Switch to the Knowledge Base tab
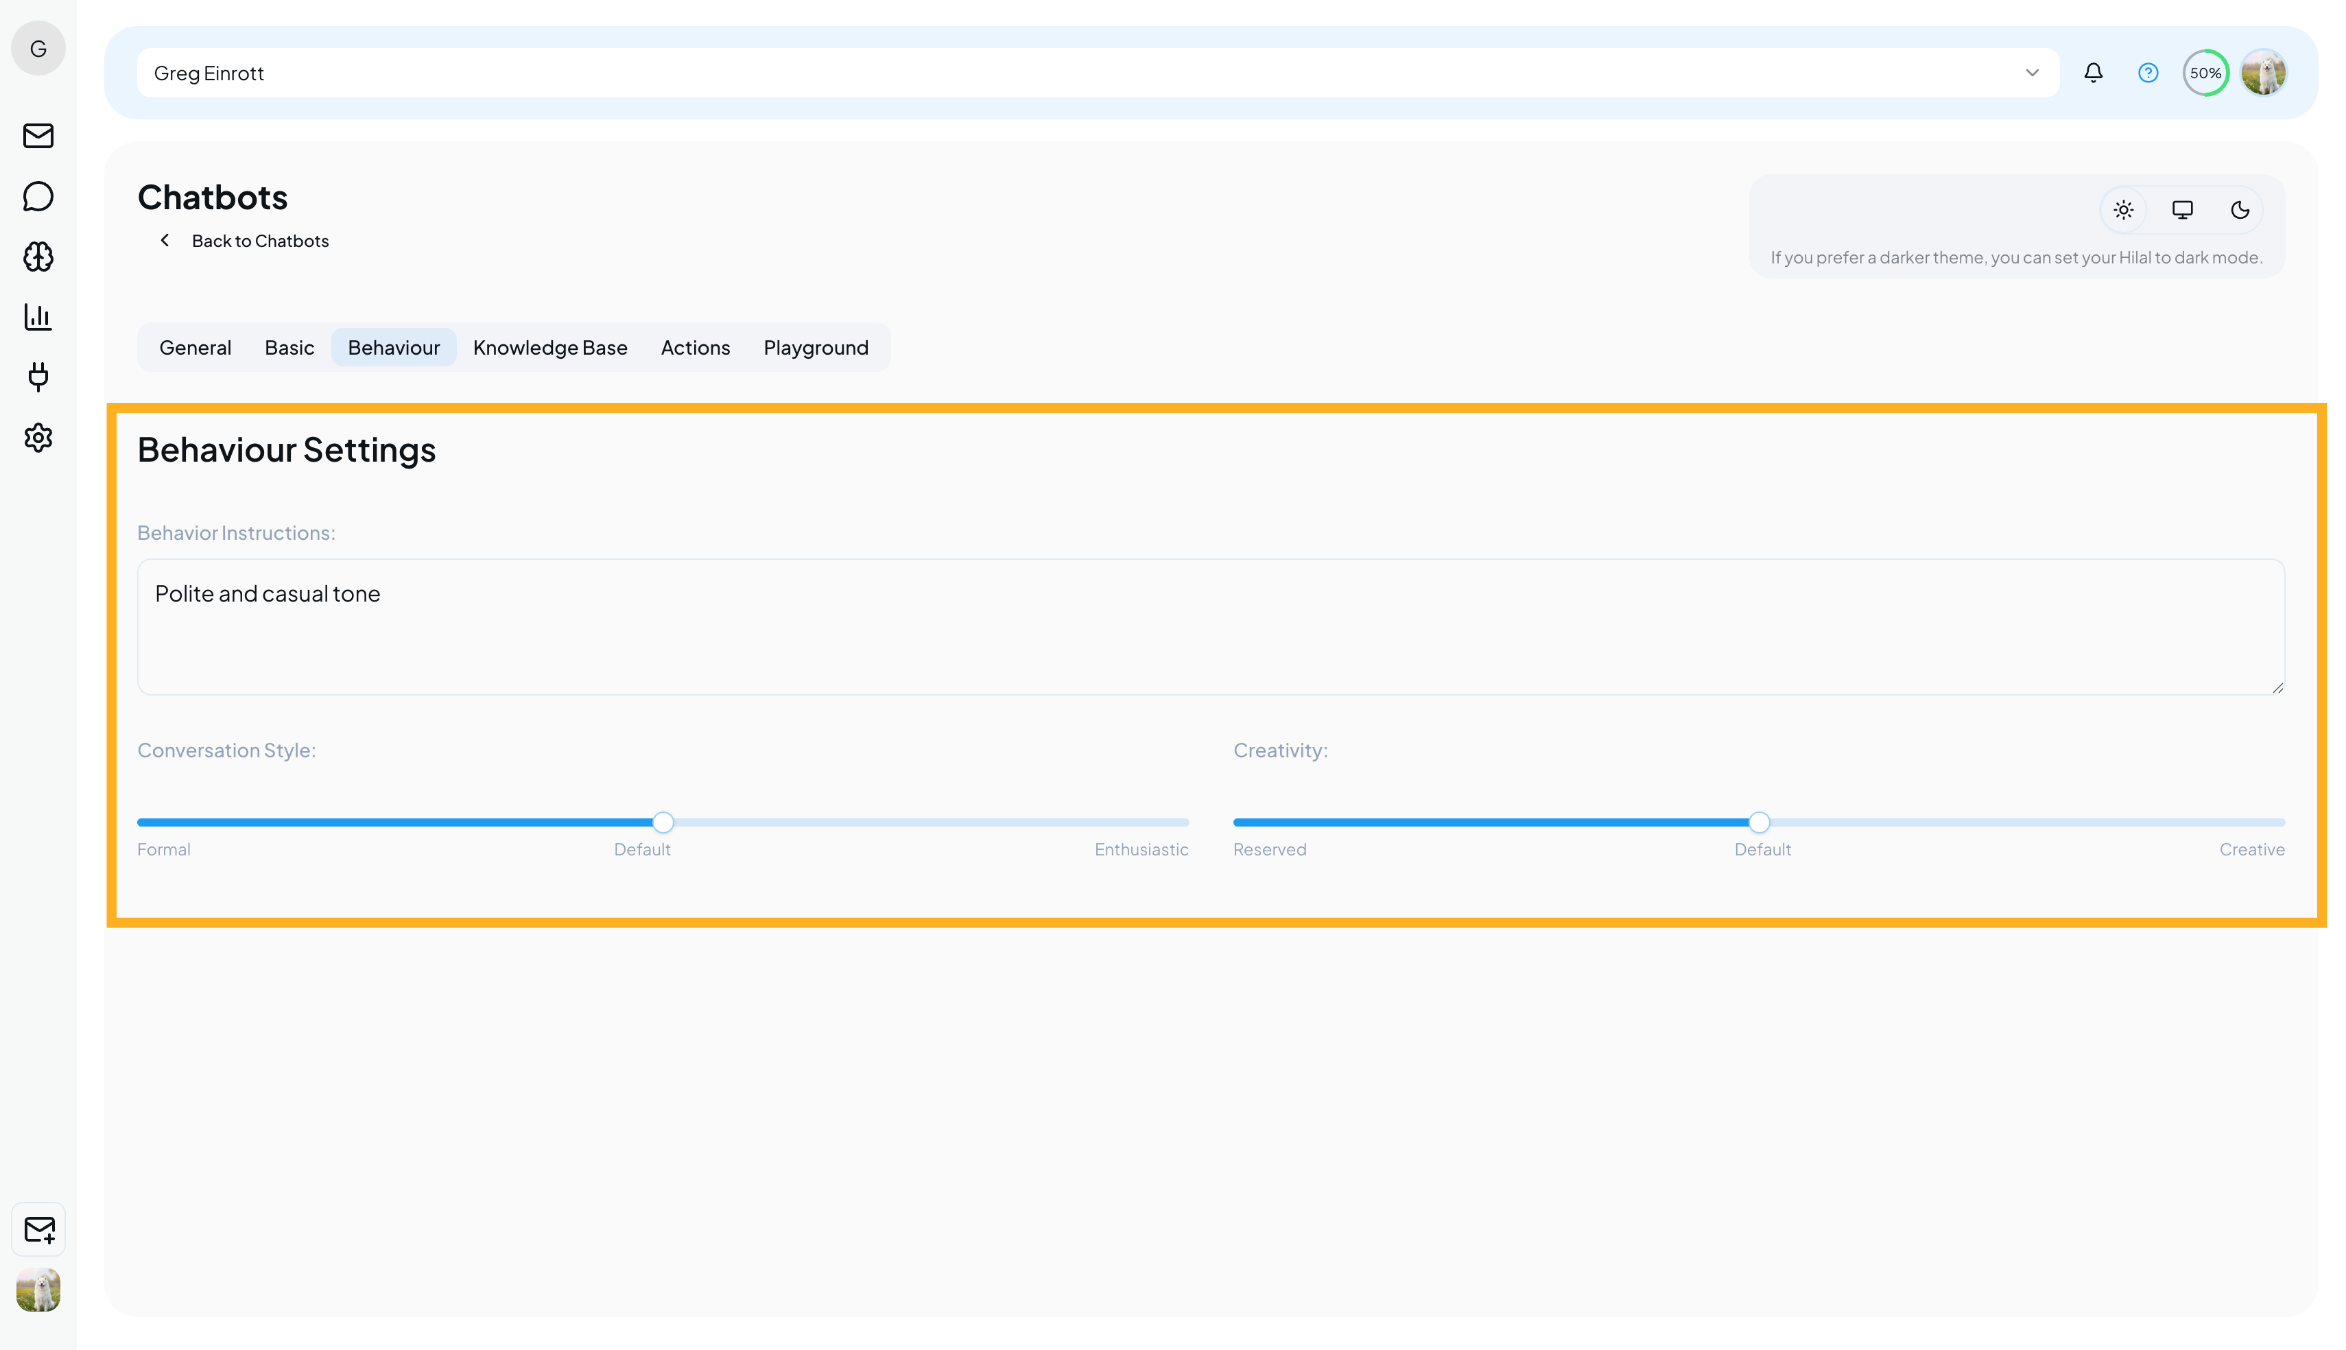Screen dimensions: 2346x1350 [550, 347]
